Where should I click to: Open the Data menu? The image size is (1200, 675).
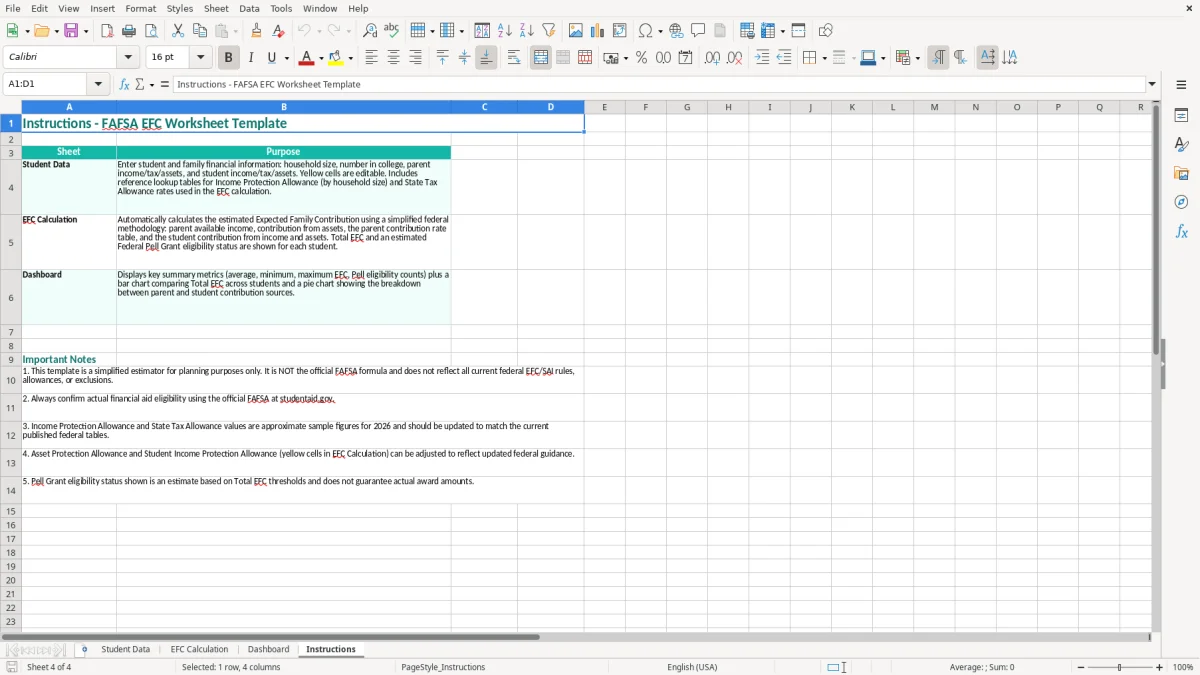pos(249,8)
